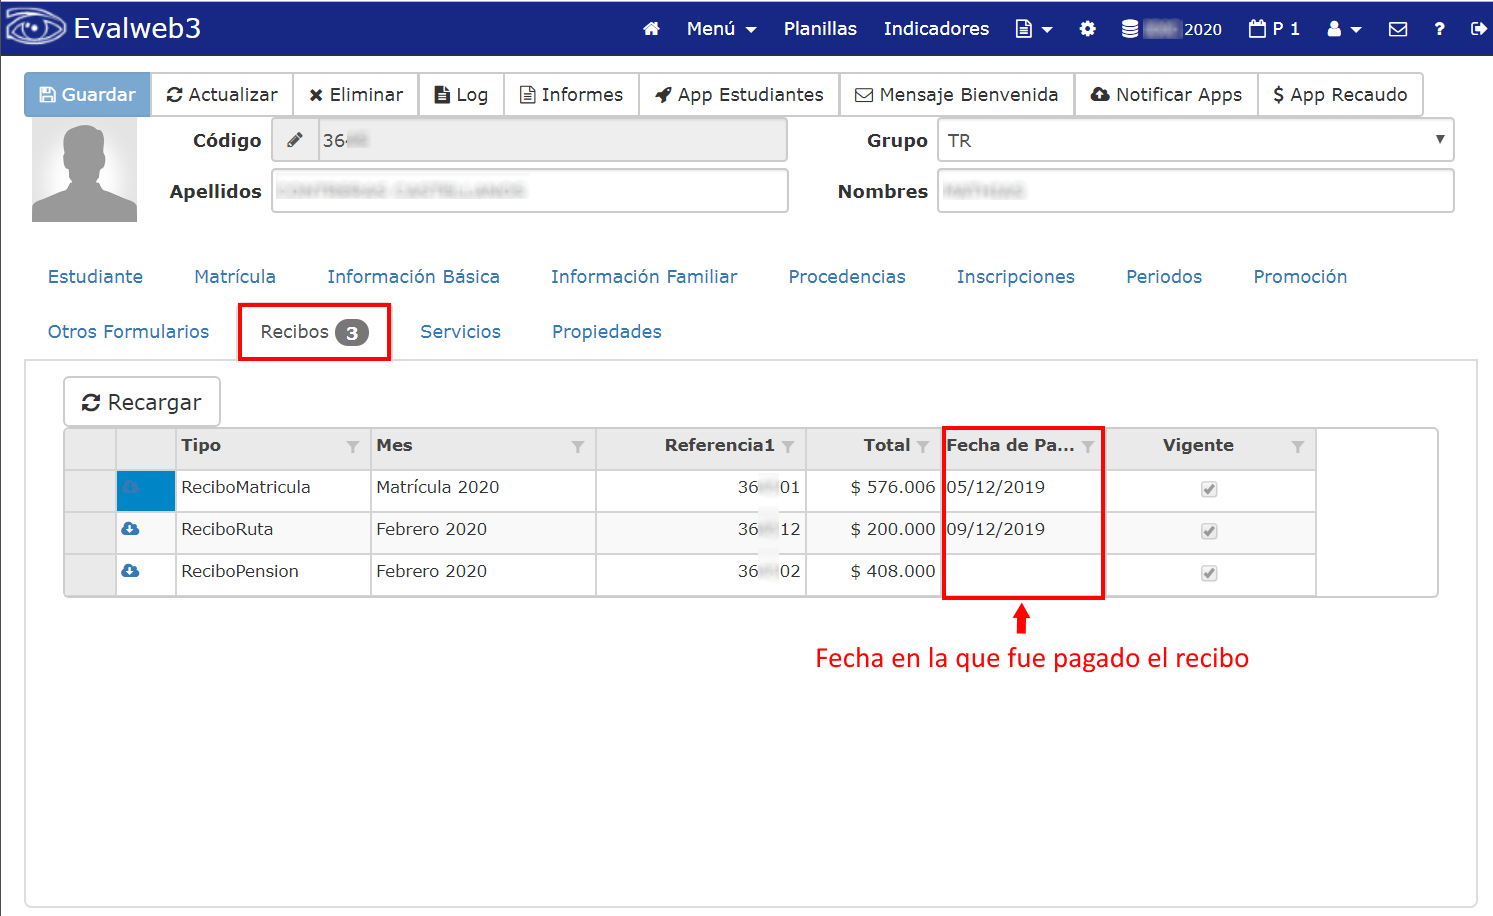Open the Propiedades tab

[x=606, y=332]
